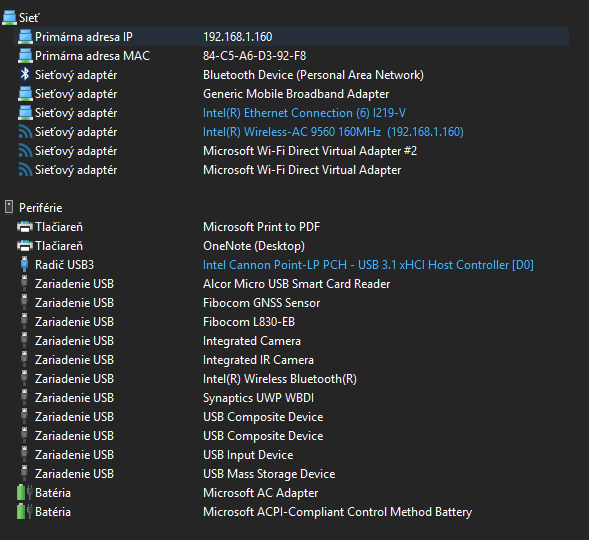Click the USB plug icon of Integrated IR Camera
Image resolution: width=589 pixels, height=540 pixels.
click(x=24, y=359)
